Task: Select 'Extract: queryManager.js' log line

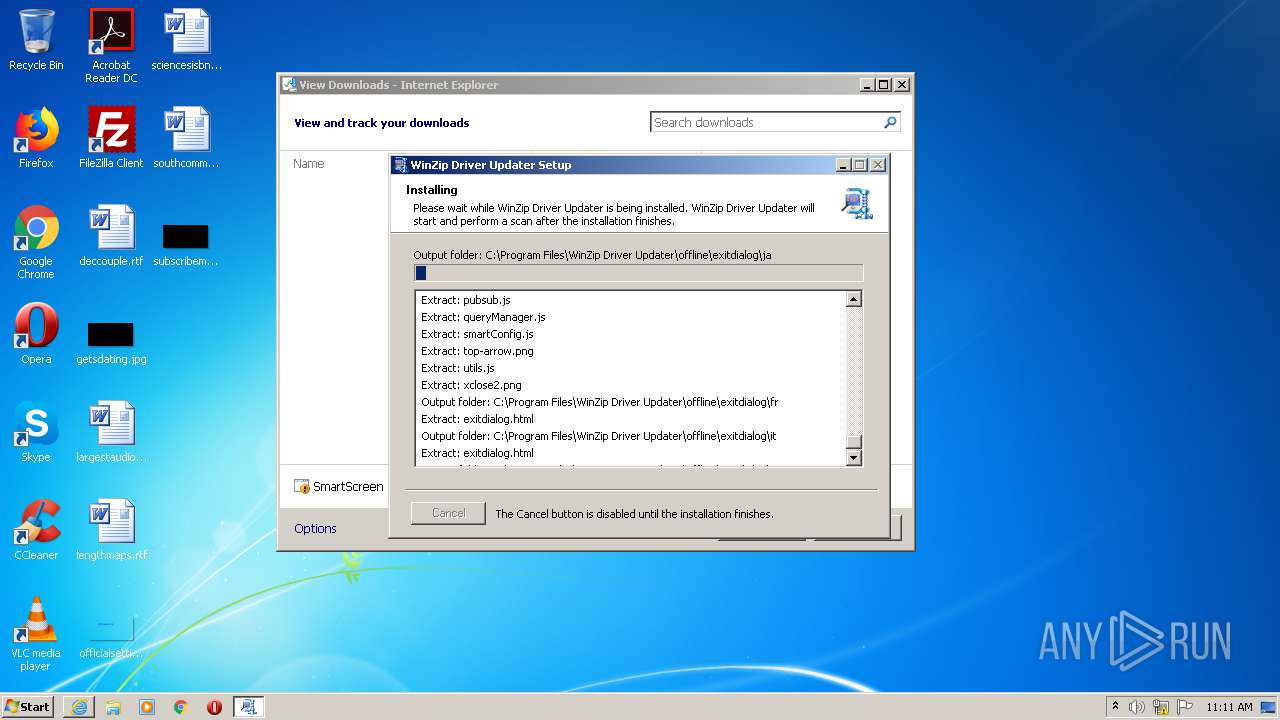Action: (483, 317)
